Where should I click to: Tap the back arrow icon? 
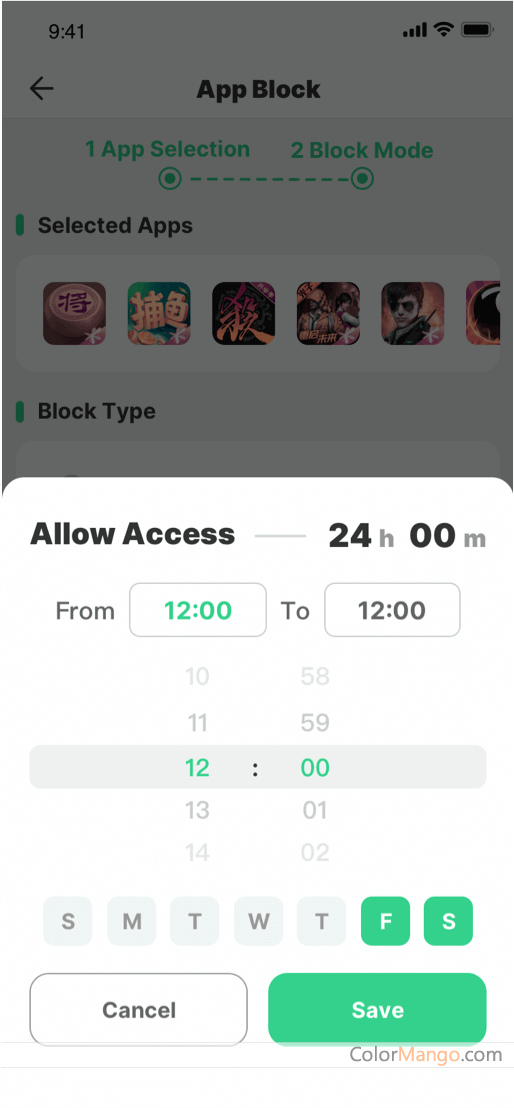[x=42, y=88]
